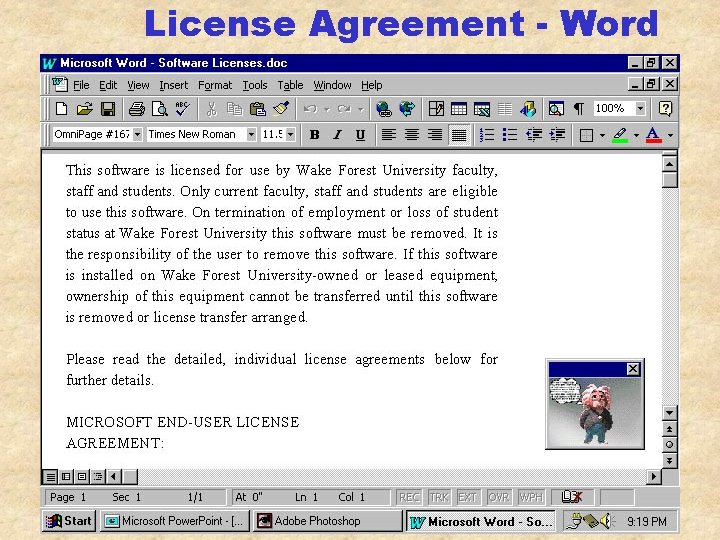Align text right
The height and width of the screenshot is (540, 720).
pos(435,135)
